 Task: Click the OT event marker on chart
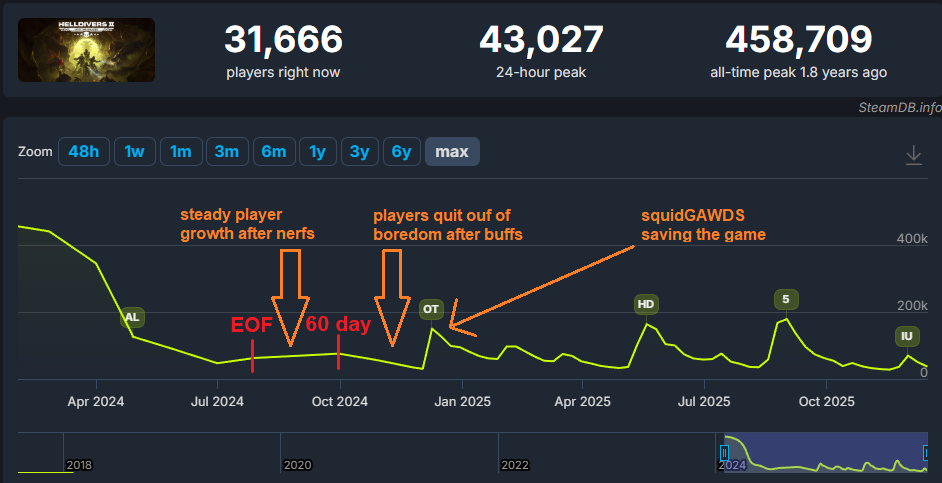431,309
